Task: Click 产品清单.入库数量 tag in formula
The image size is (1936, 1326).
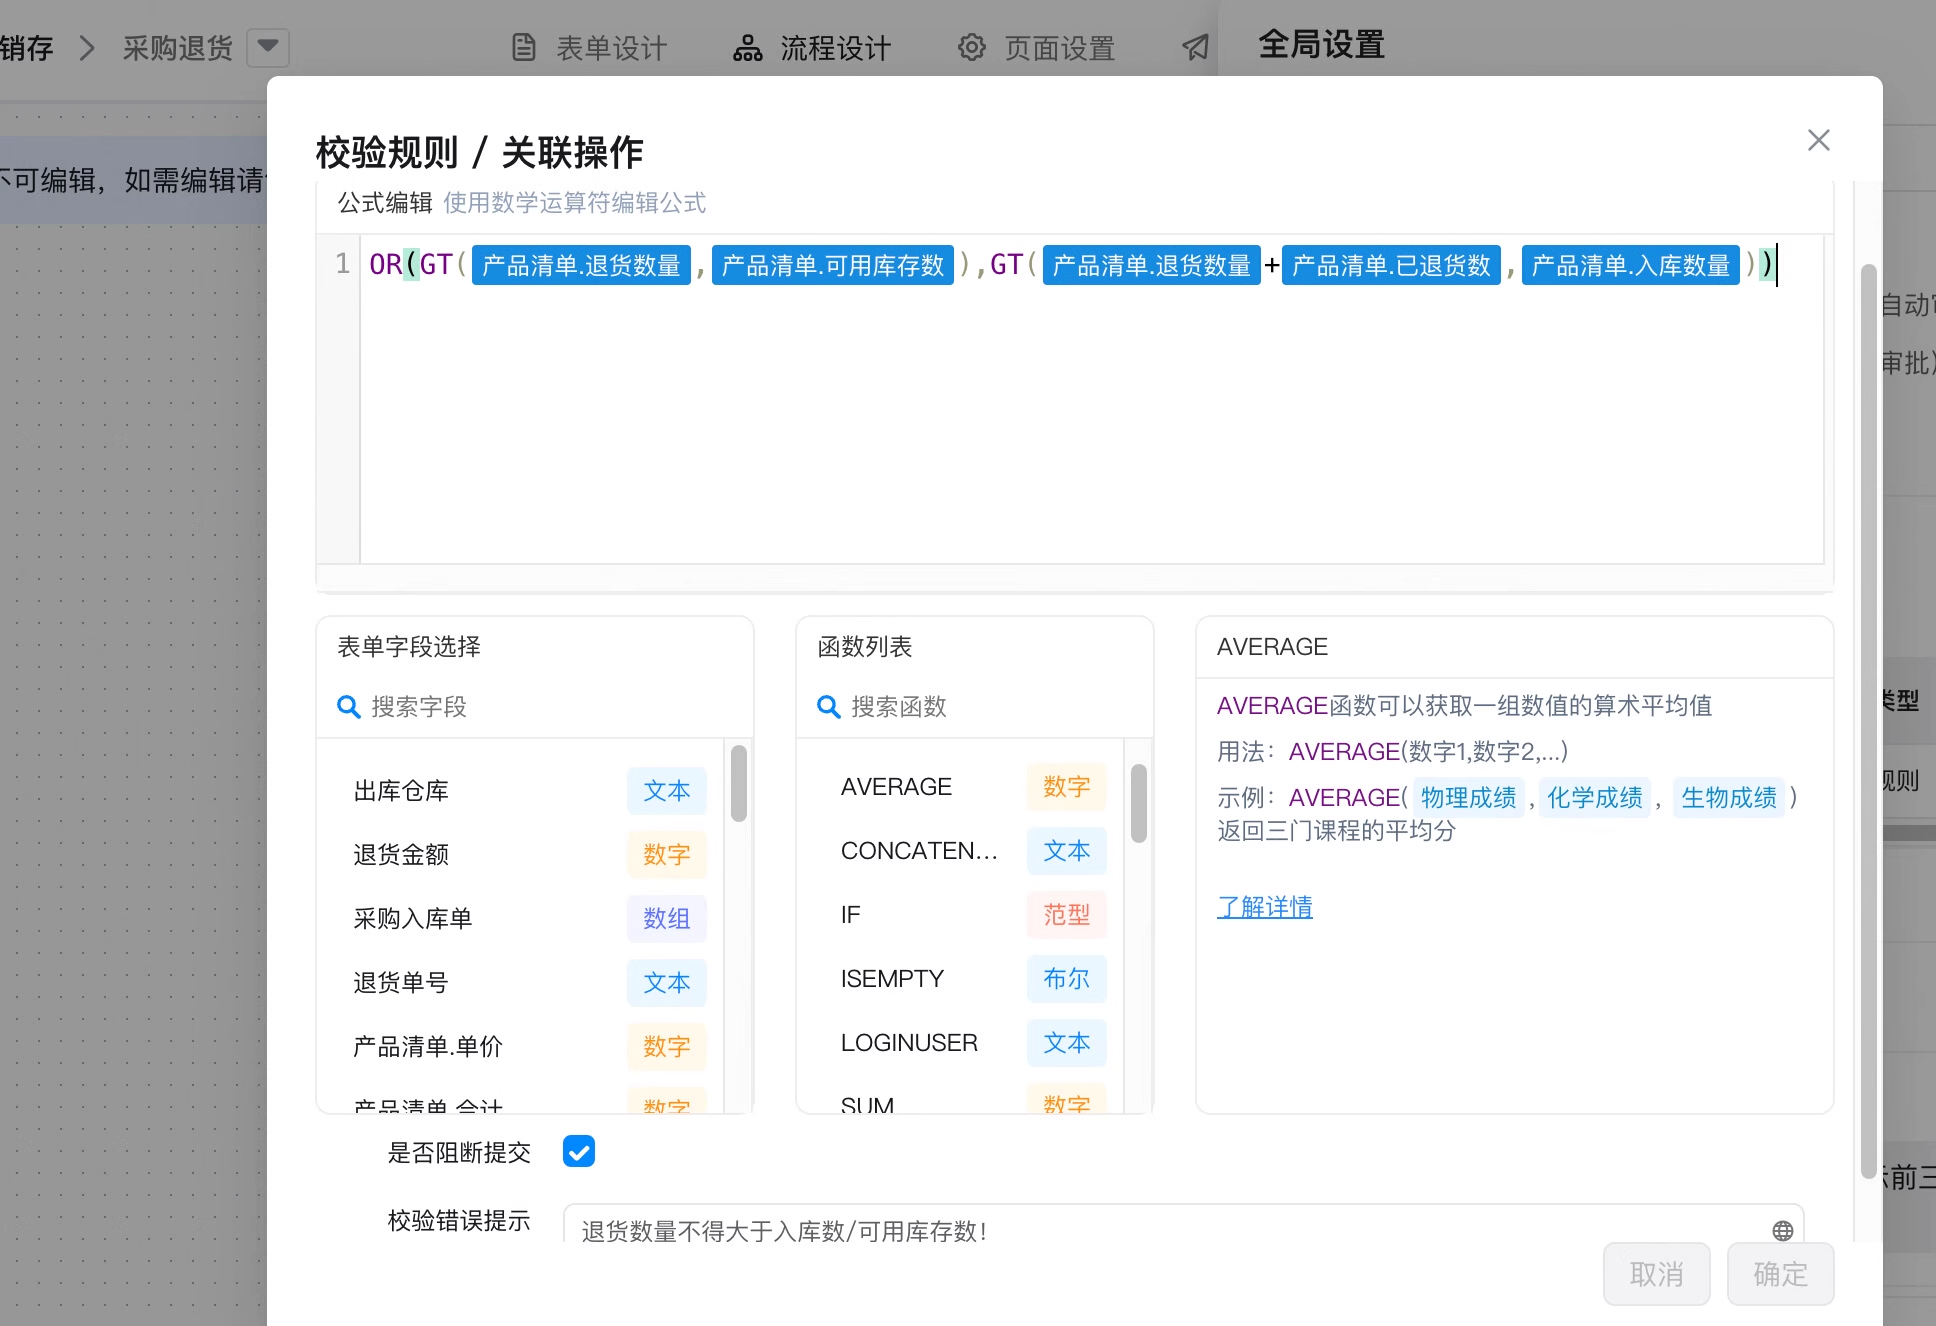Action: pyautogui.click(x=1631, y=265)
